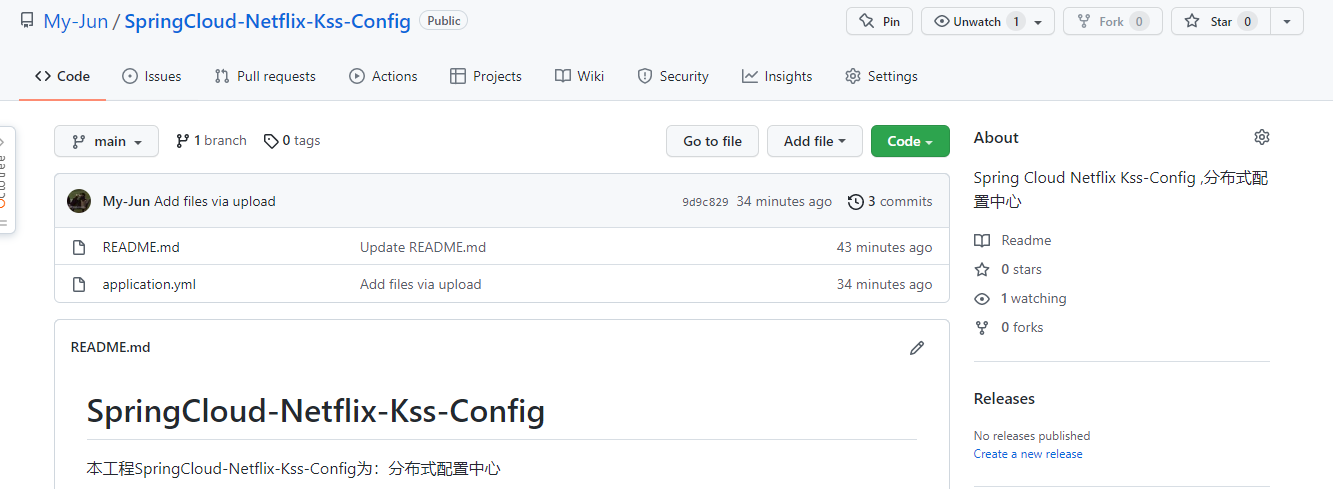Click the watcher count badge next to Unwatch
This screenshot has height=489, width=1333.
click(x=1016, y=21)
